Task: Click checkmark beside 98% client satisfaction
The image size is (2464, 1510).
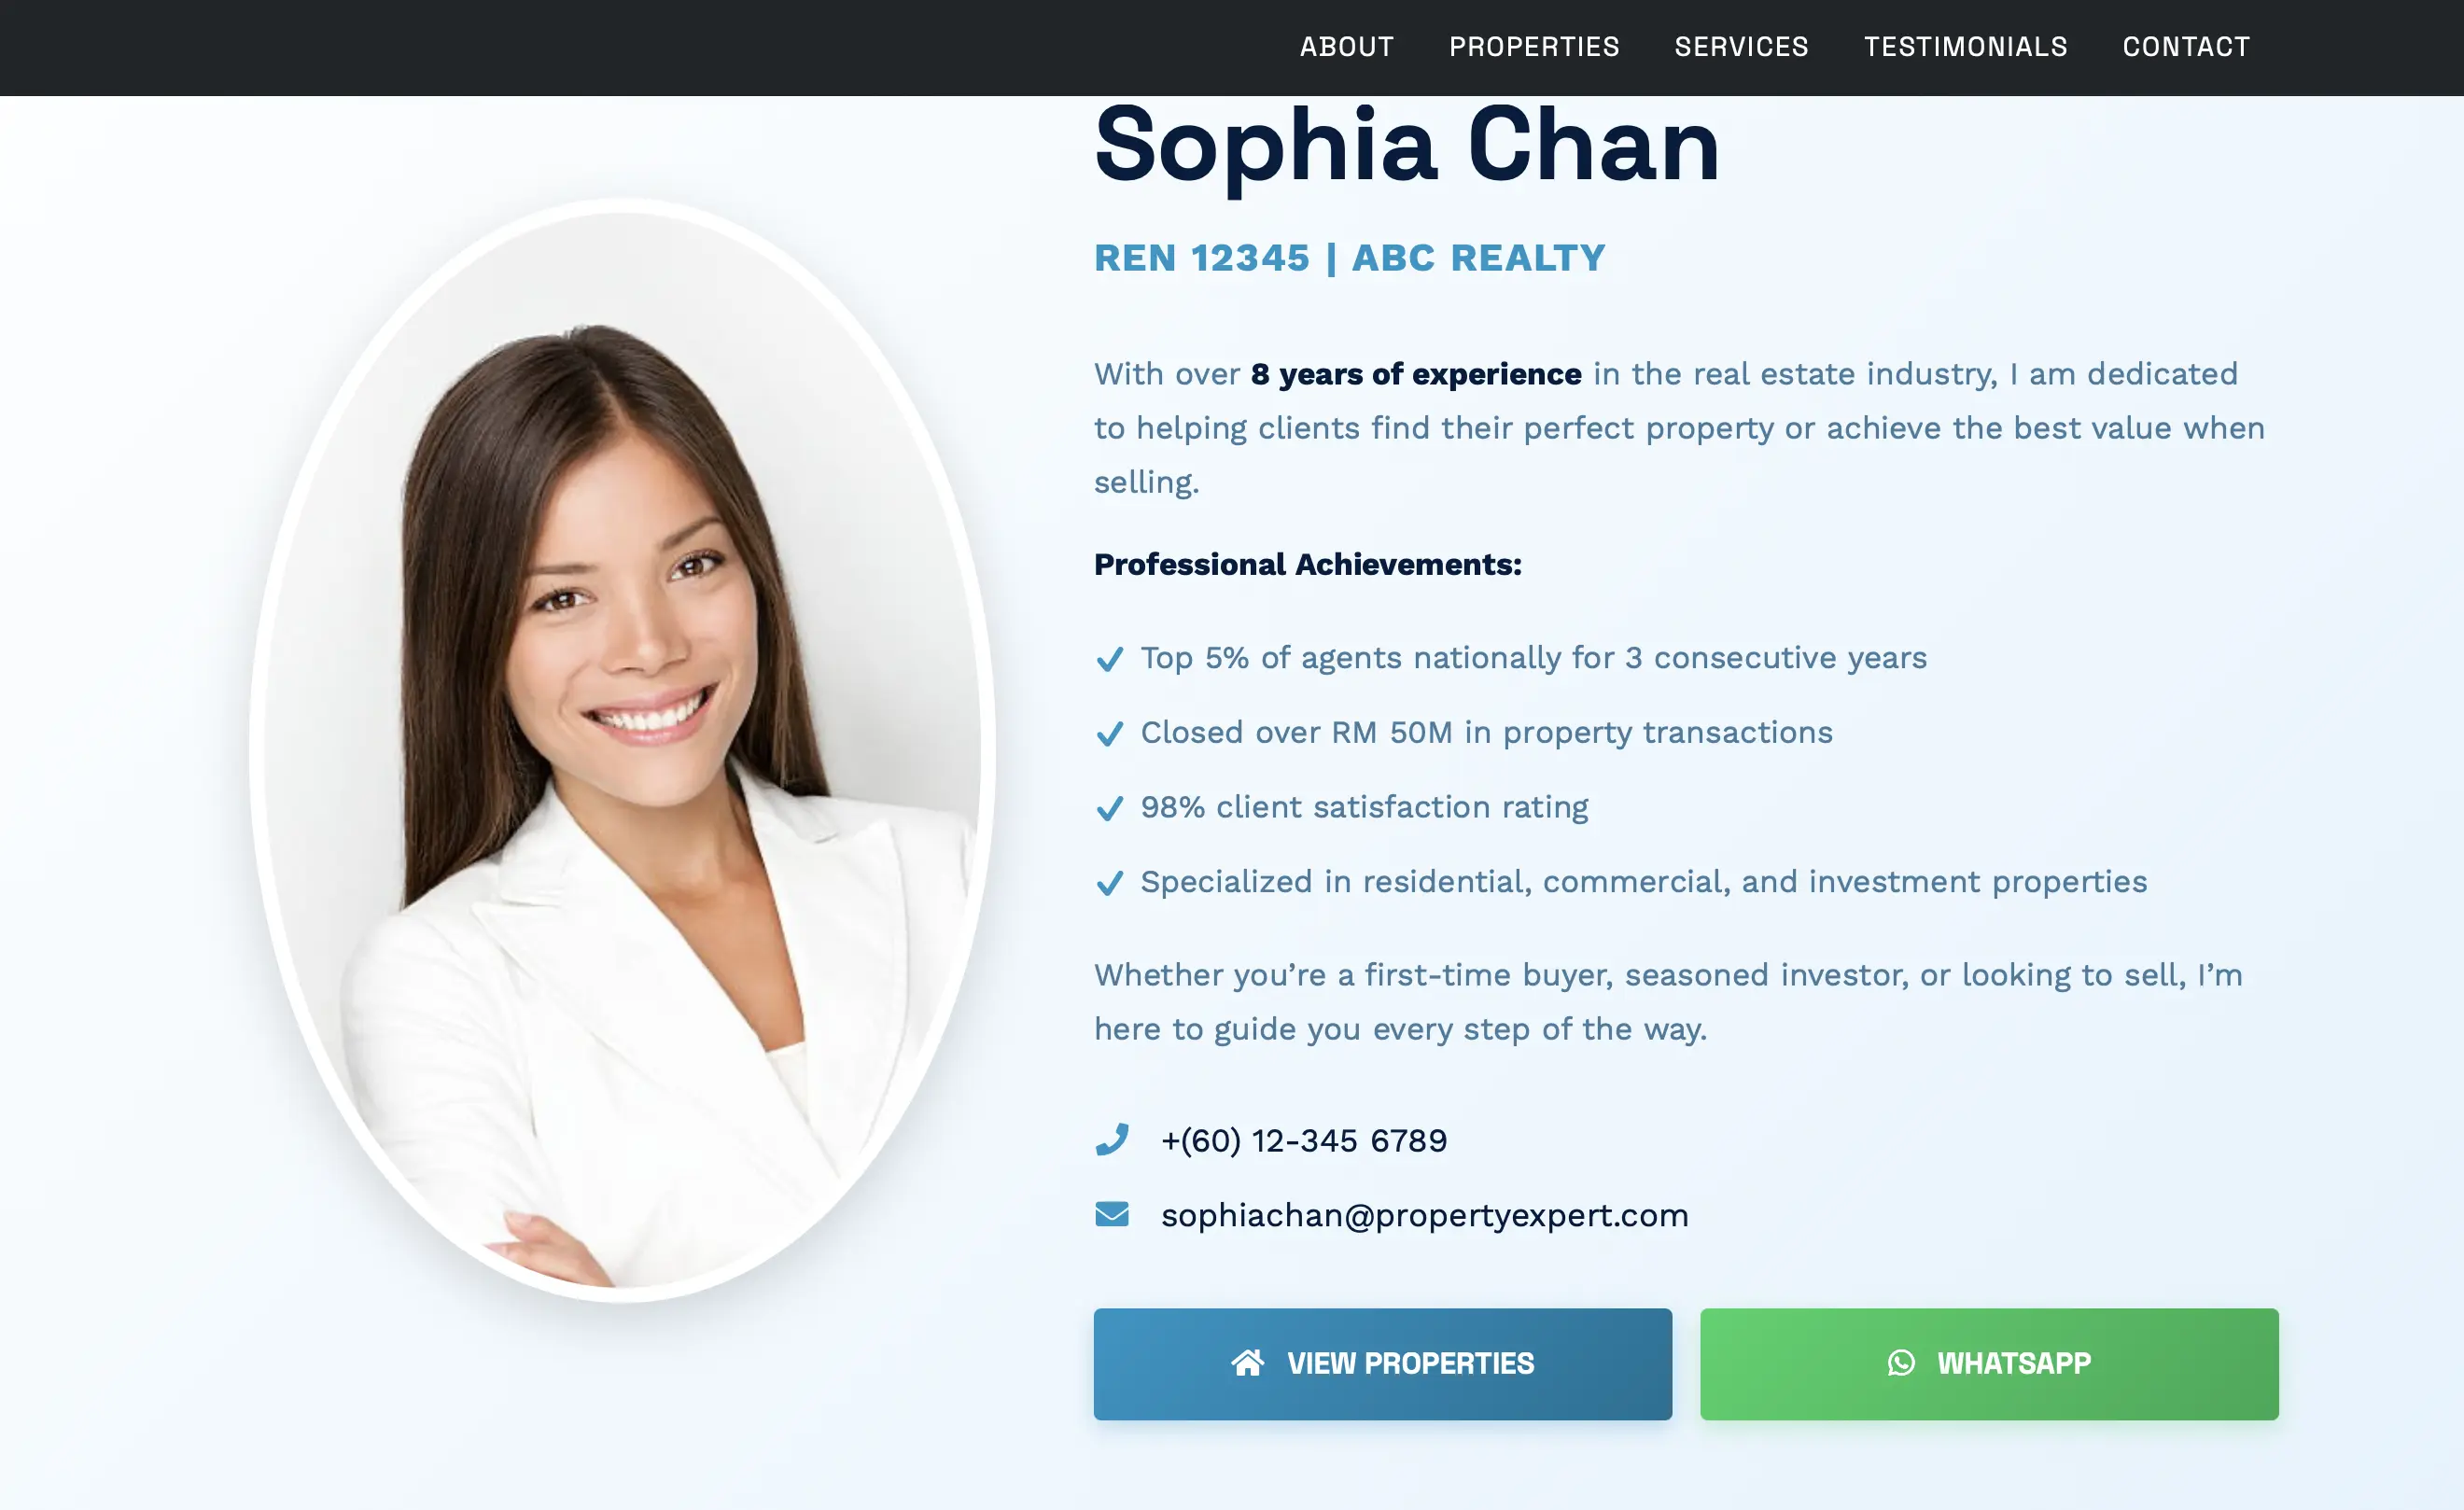Action: tap(1109, 808)
